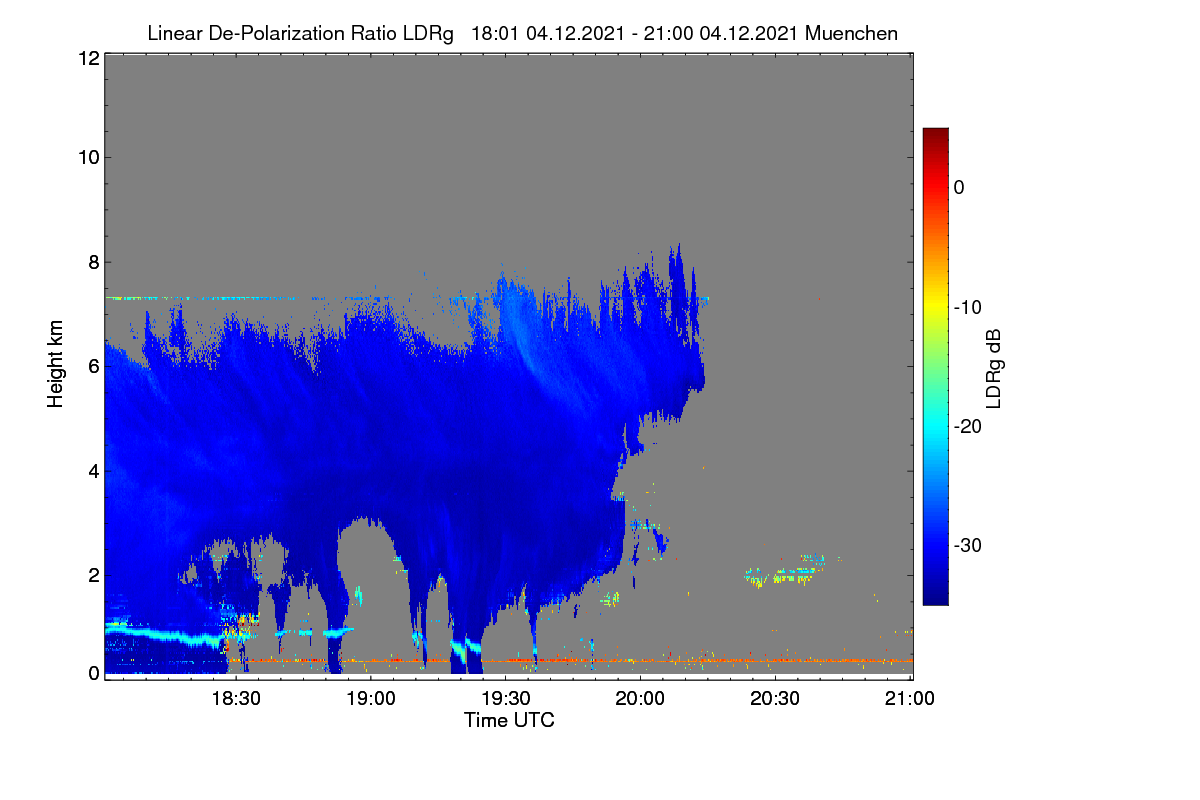
Task: Click the height axis label '2'
Action: pos(94,574)
